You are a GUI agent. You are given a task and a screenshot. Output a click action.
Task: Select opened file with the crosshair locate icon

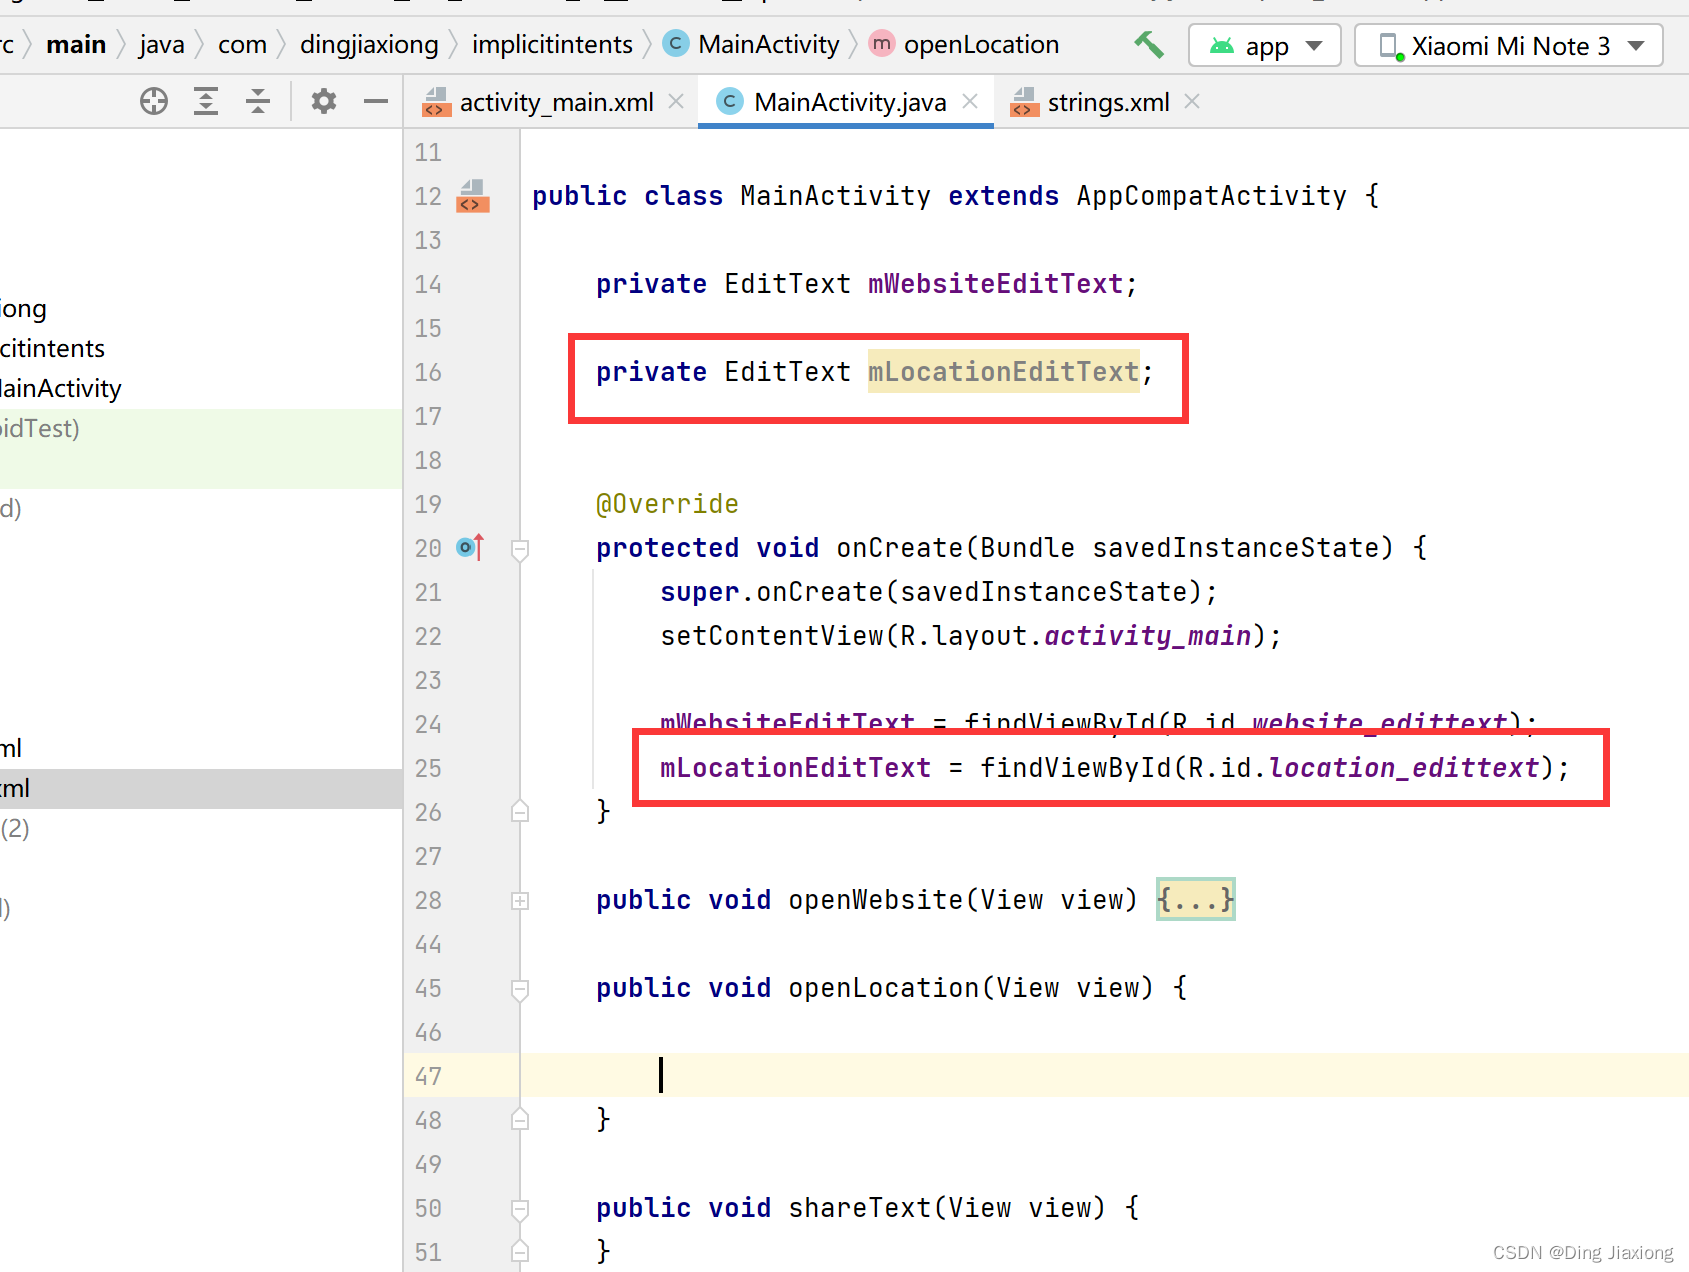pyautogui.click(x=153, y=101)
